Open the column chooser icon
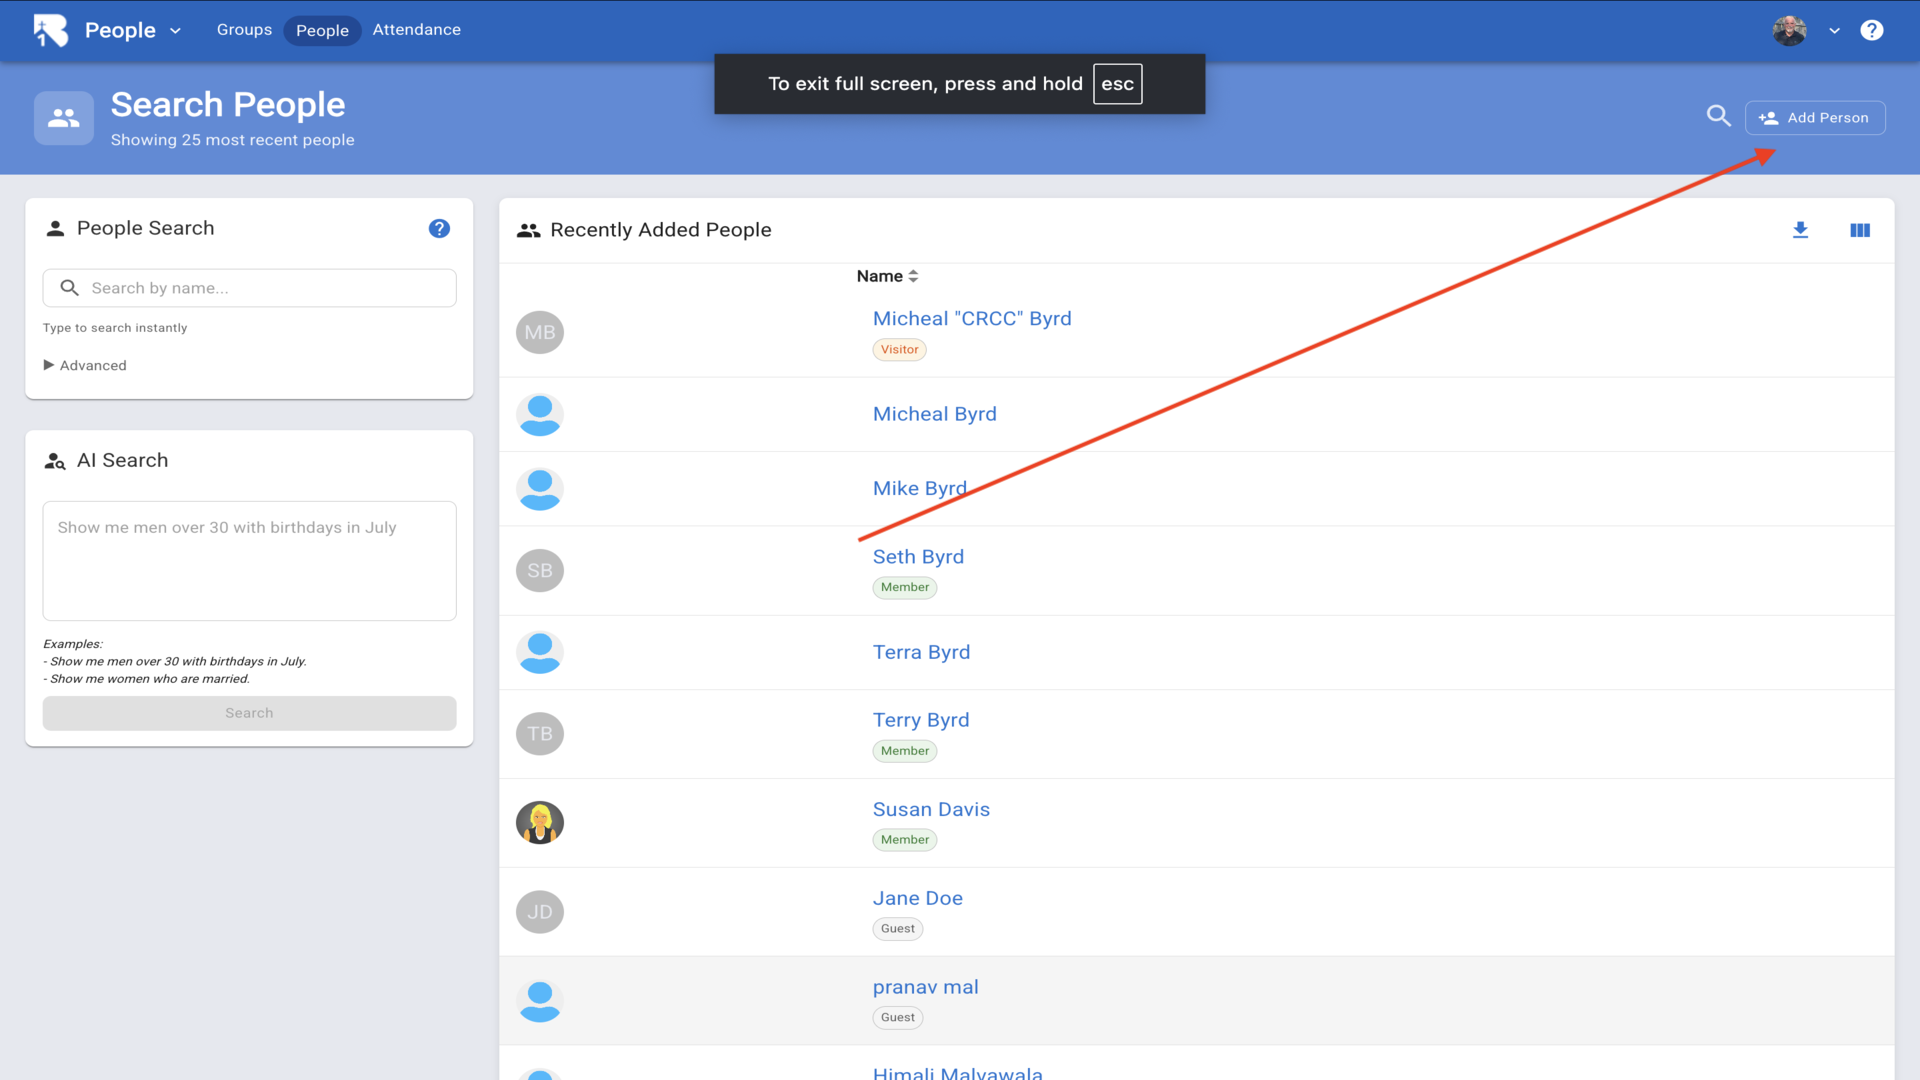 pos(1860,230)
